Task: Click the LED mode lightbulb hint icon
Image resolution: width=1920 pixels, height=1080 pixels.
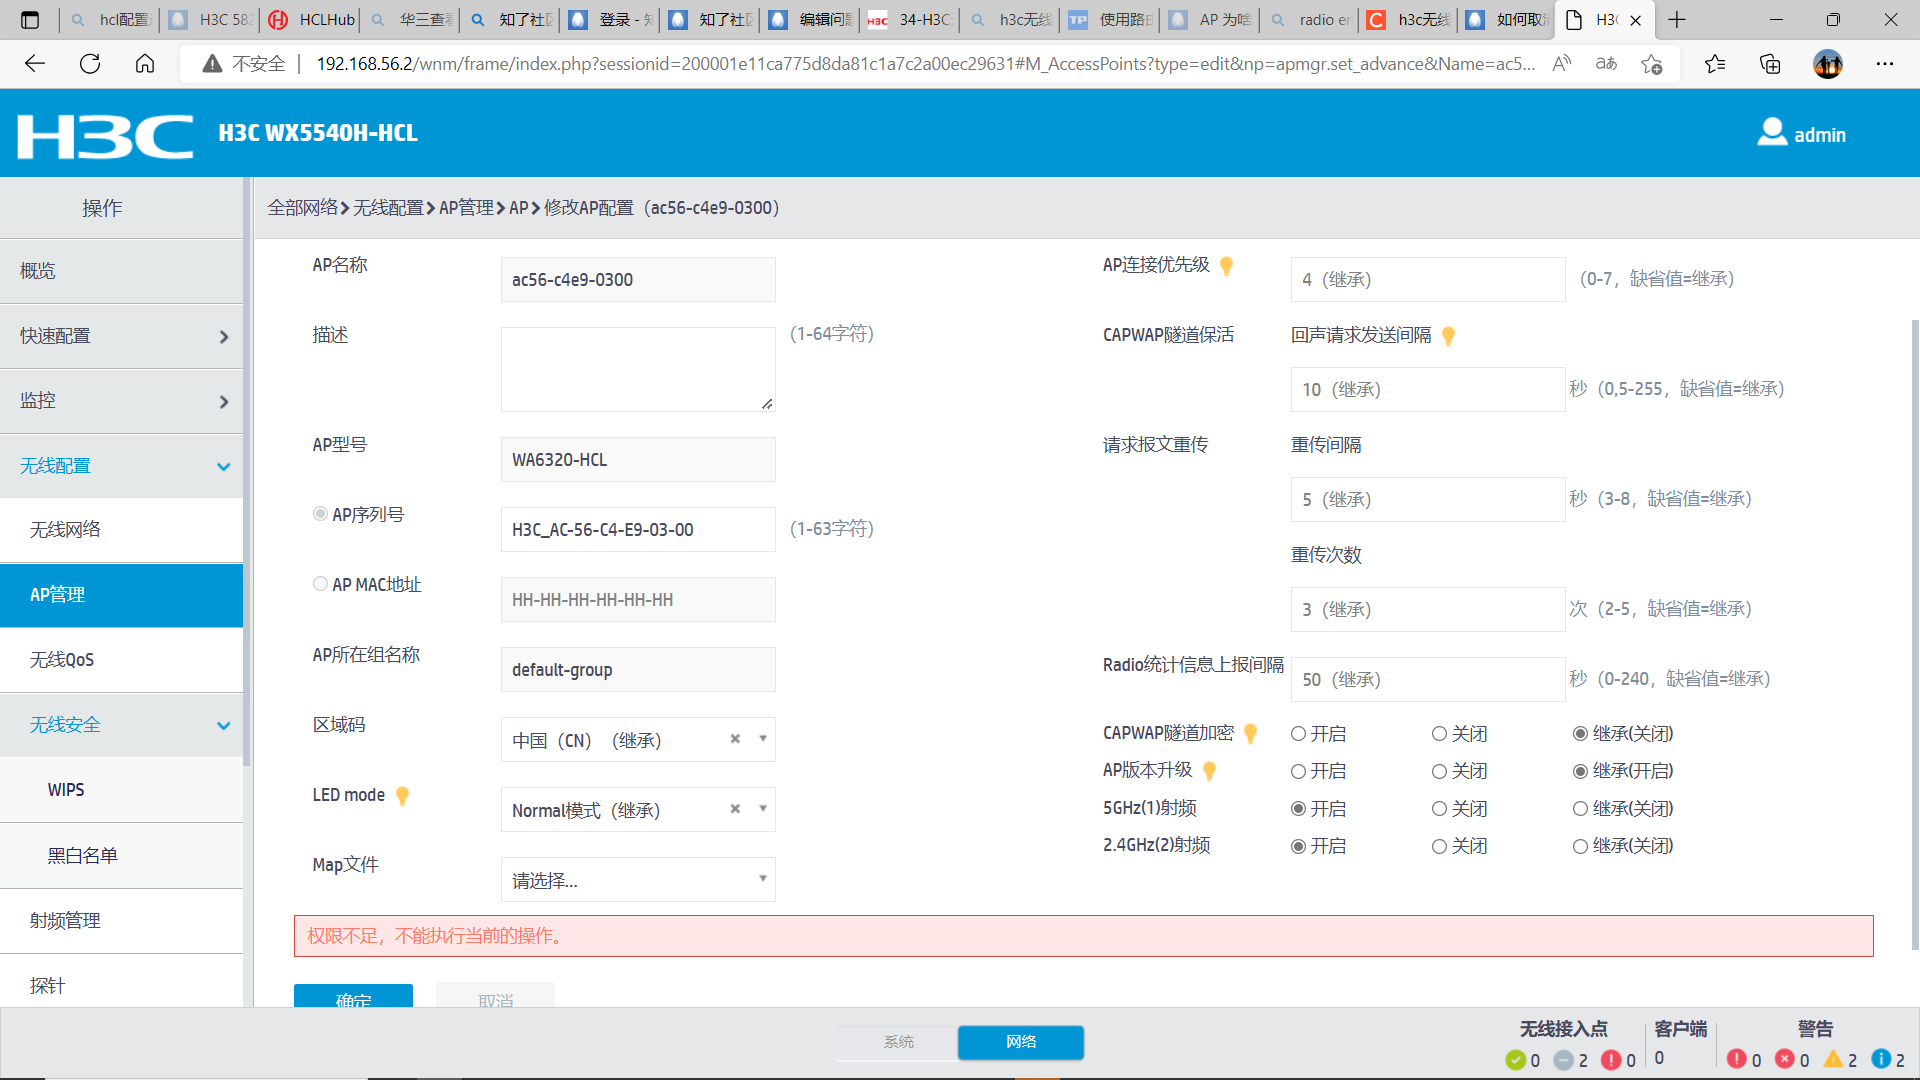Action: point(402,796)
